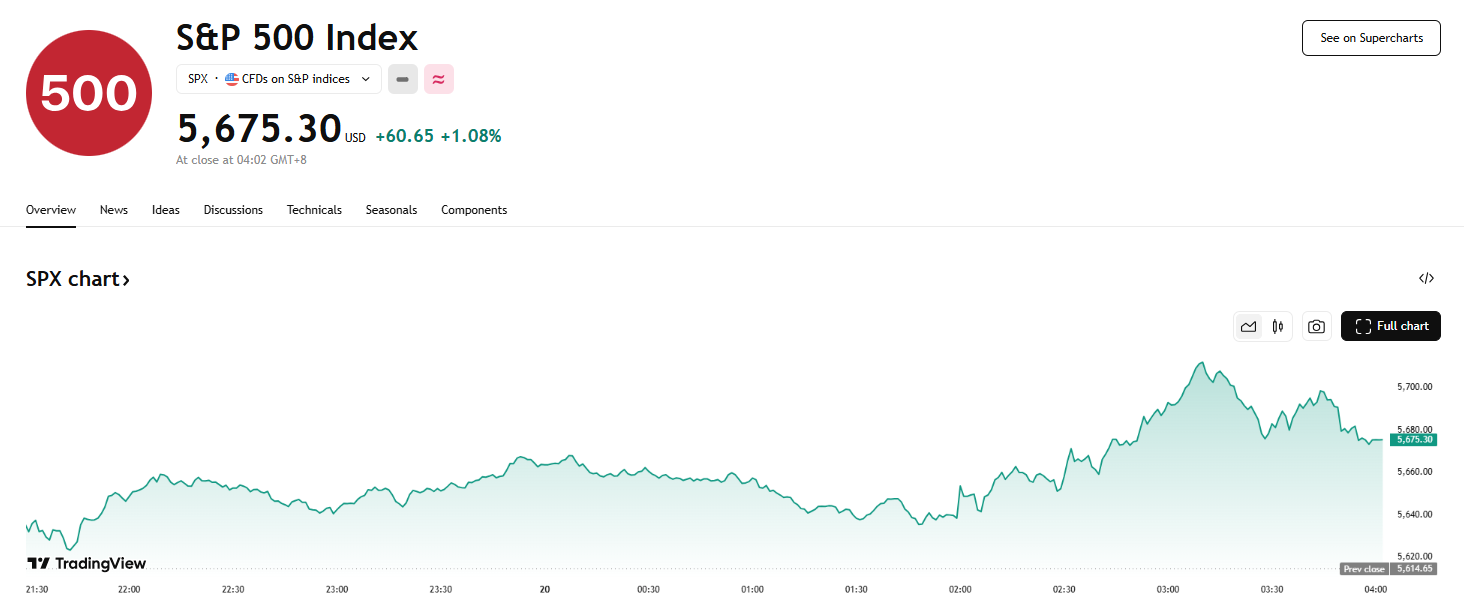This screenshot has width=1464, height=615.
Task: Open the News tab
Action: [x=114, y=210]
